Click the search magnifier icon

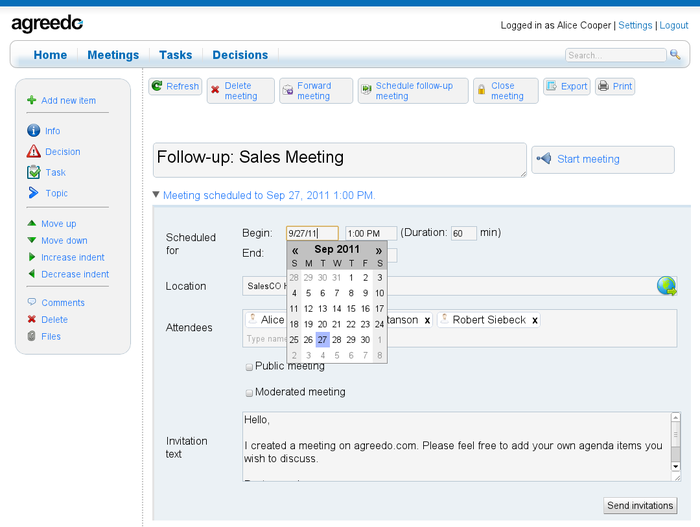[x=675, y=55]
